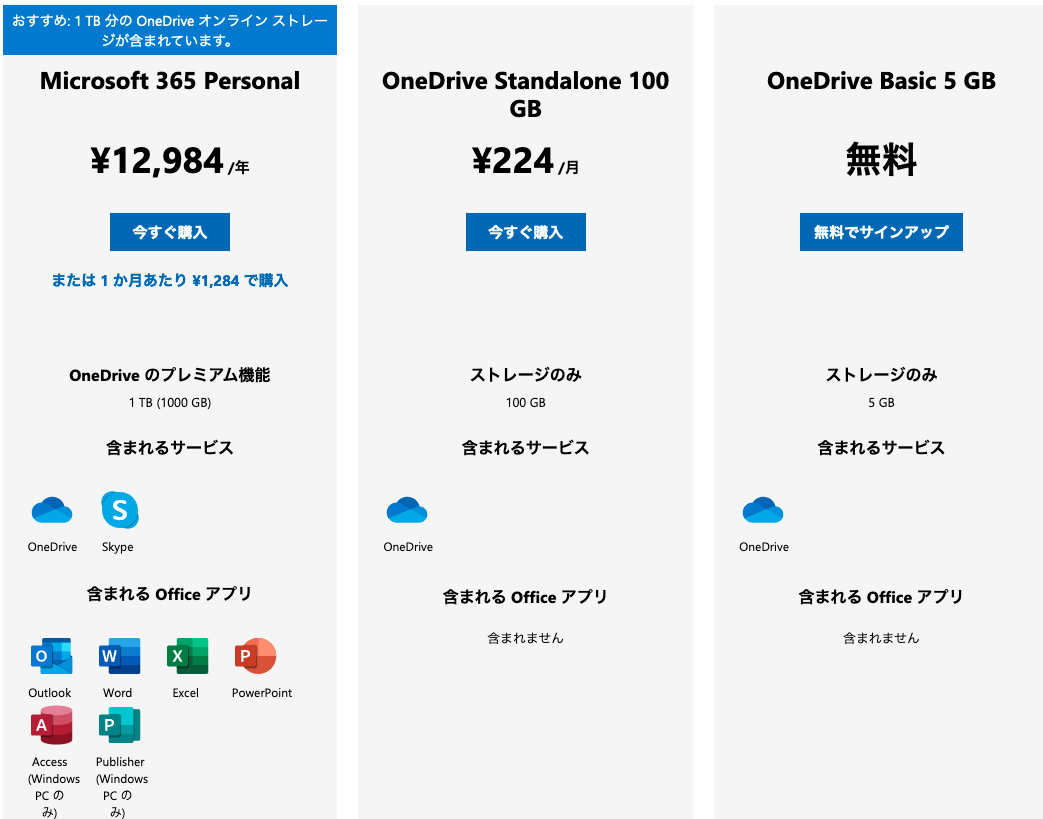Click 含まれる Office アプリ in Standalone column
Image resolution: width=1043 pixels, height=819 pixels.
coord(525,597)
